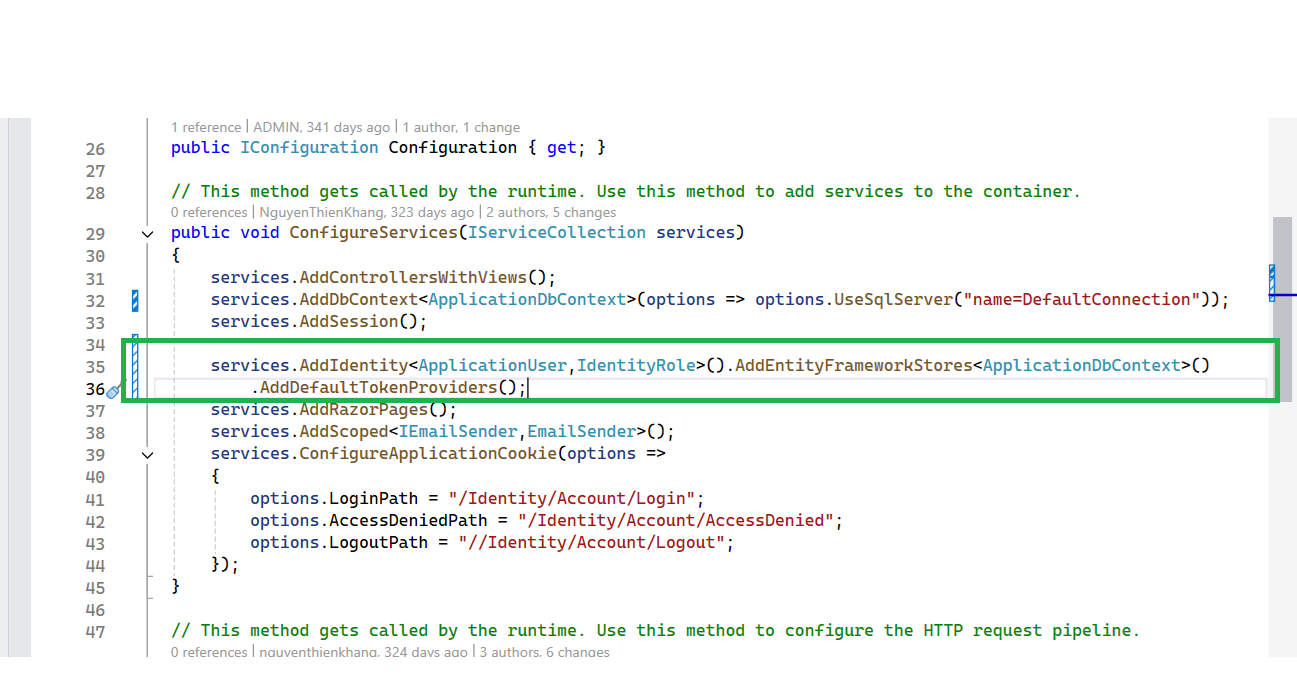Click the Configuration property name on line 26
1297x681 pixels.
[x=453, y=148]
